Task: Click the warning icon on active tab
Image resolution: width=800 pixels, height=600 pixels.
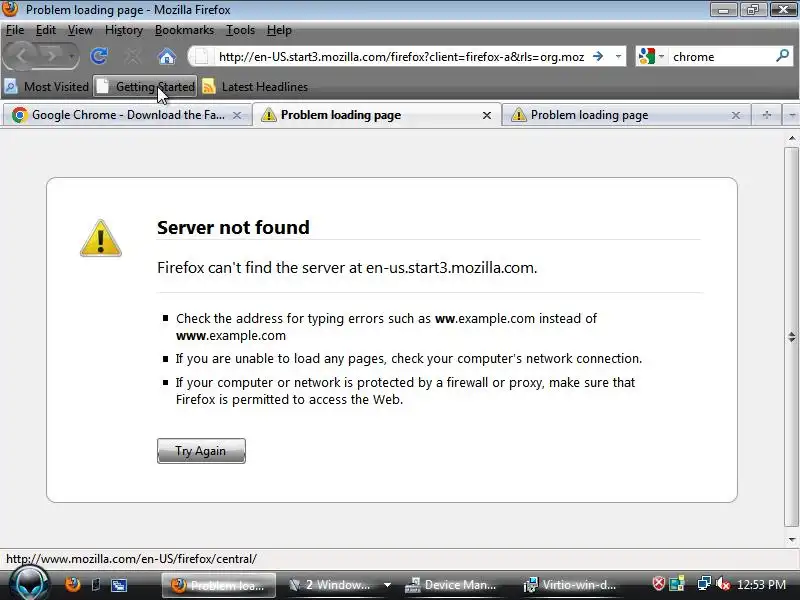Action: click(x=269, y=115)
